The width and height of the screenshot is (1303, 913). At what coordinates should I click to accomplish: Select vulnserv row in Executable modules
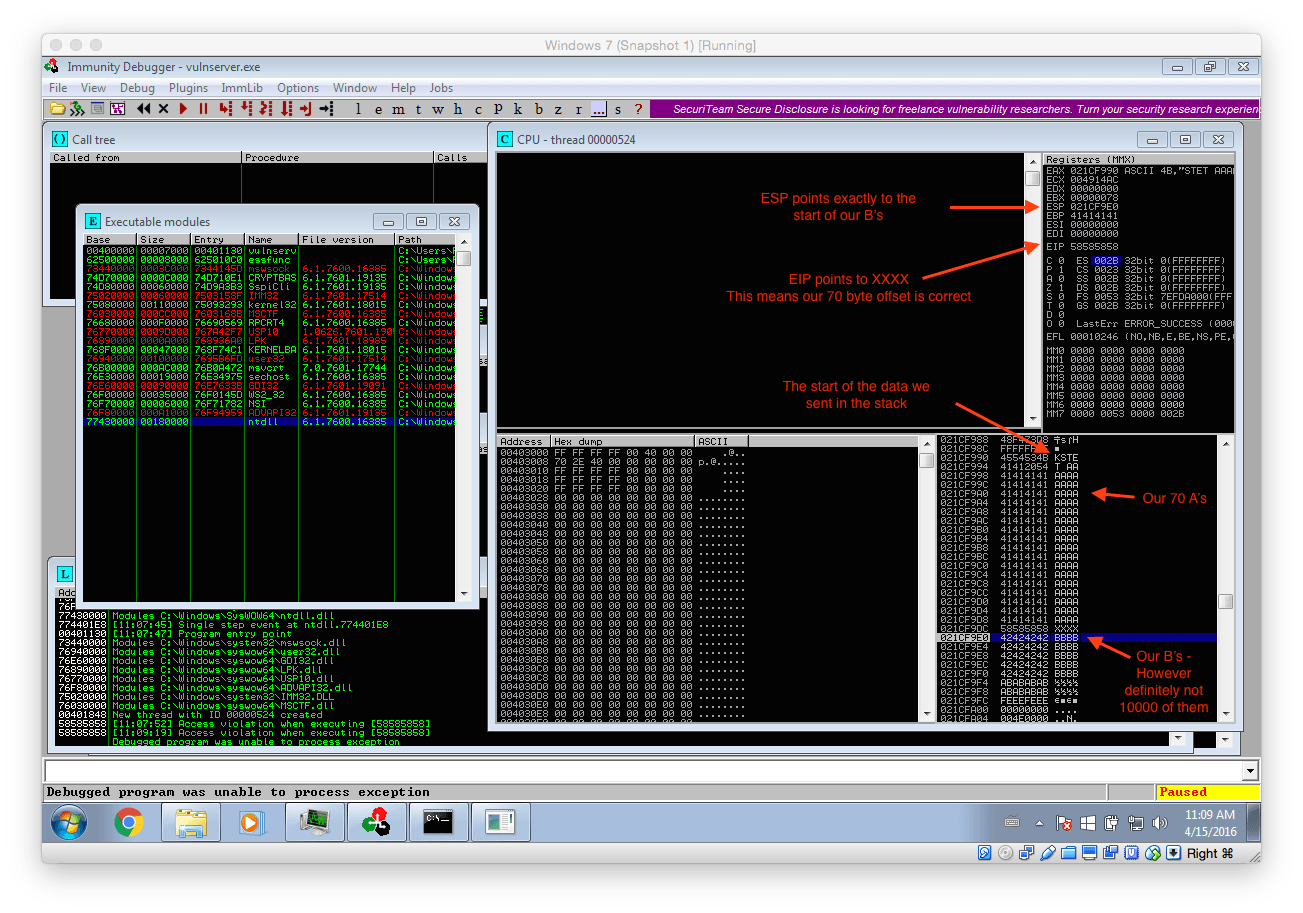coord(268,250)
